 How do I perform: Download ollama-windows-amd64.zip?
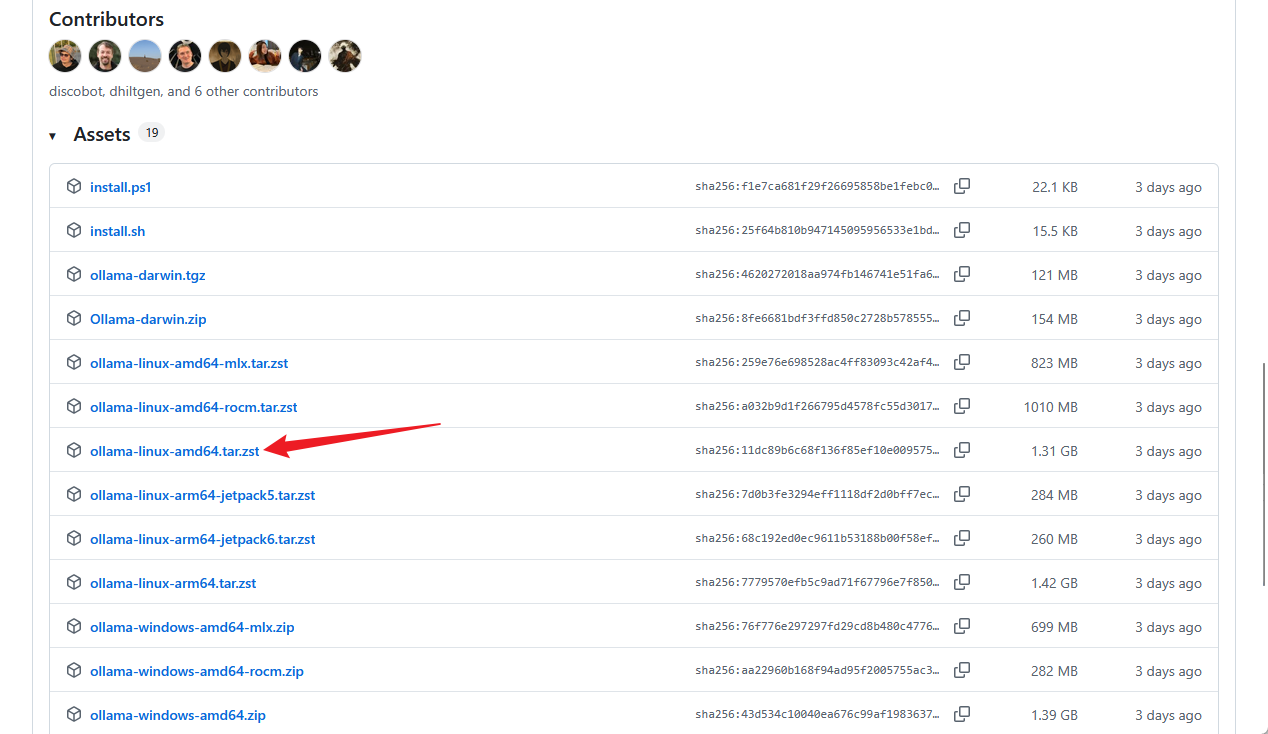click(x=177, y=715)
